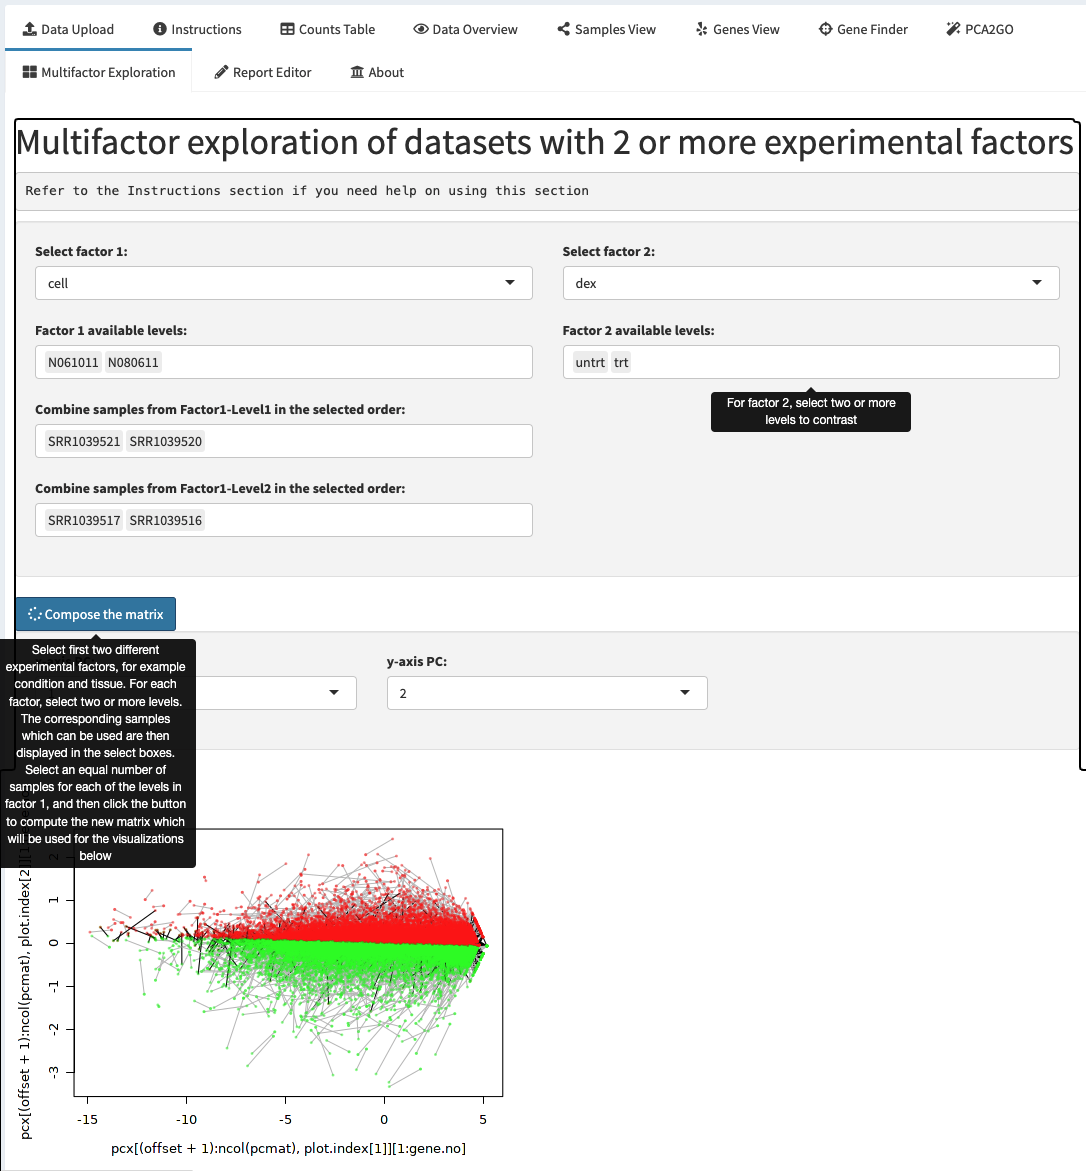
Task: Click the Gene Finder crosshair icon
Action: point(825,29)
